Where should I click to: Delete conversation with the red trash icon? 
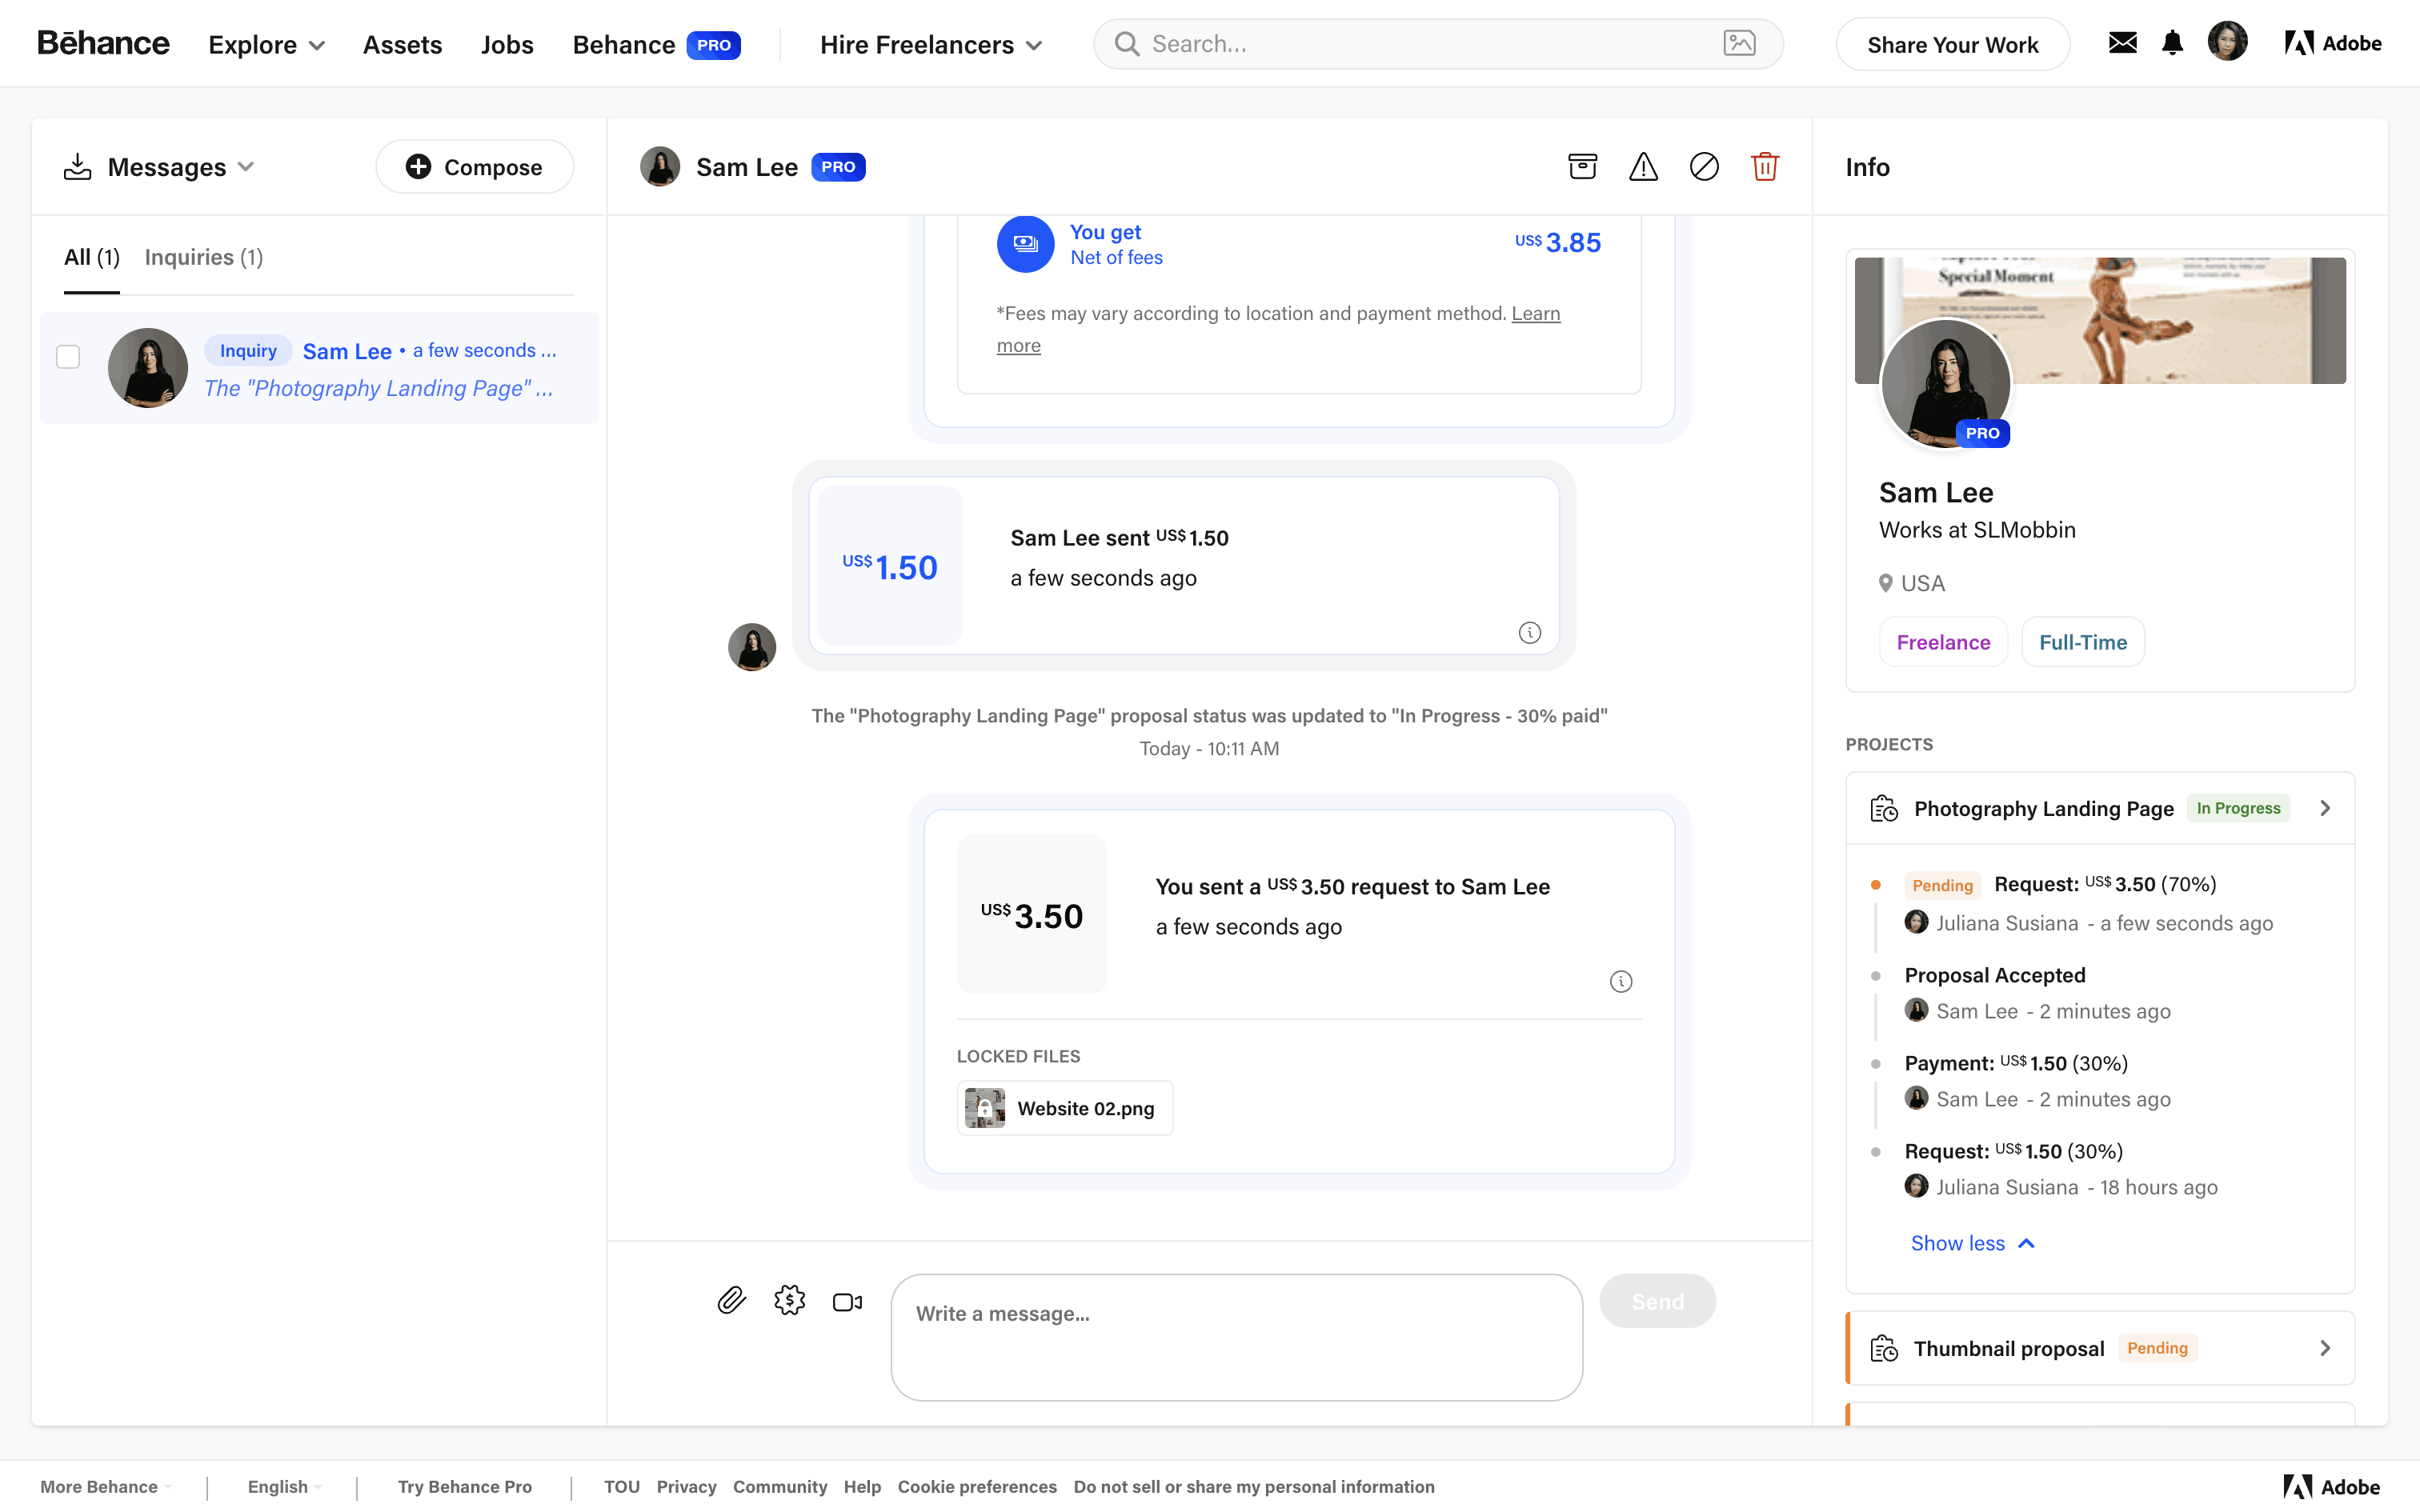[1765, 166]
